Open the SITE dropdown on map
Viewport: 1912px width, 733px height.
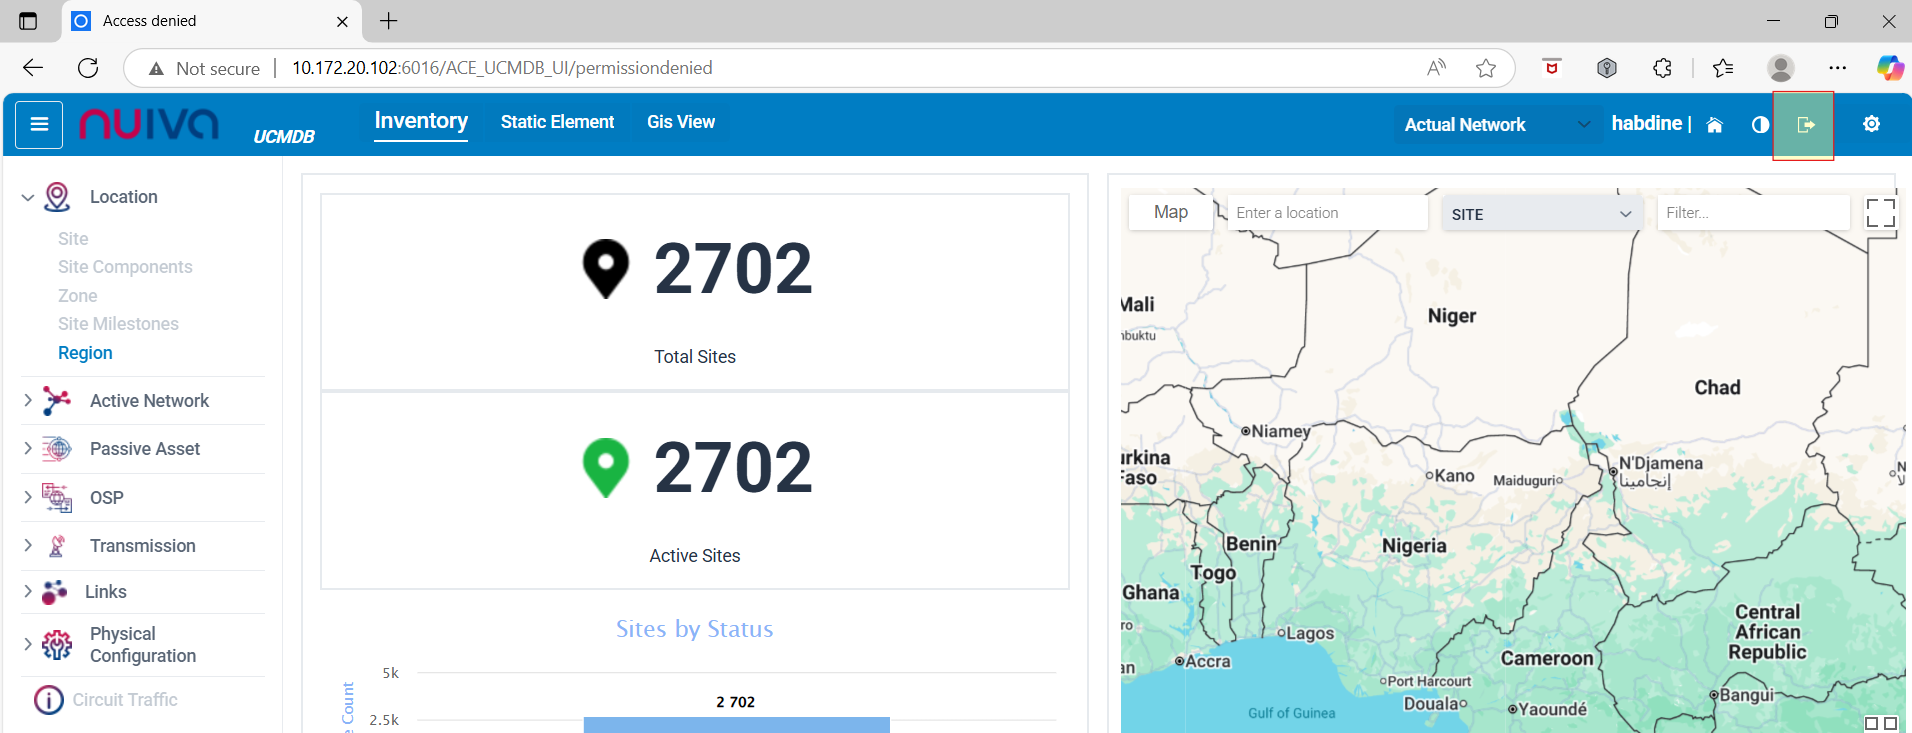click(1540, 214)
